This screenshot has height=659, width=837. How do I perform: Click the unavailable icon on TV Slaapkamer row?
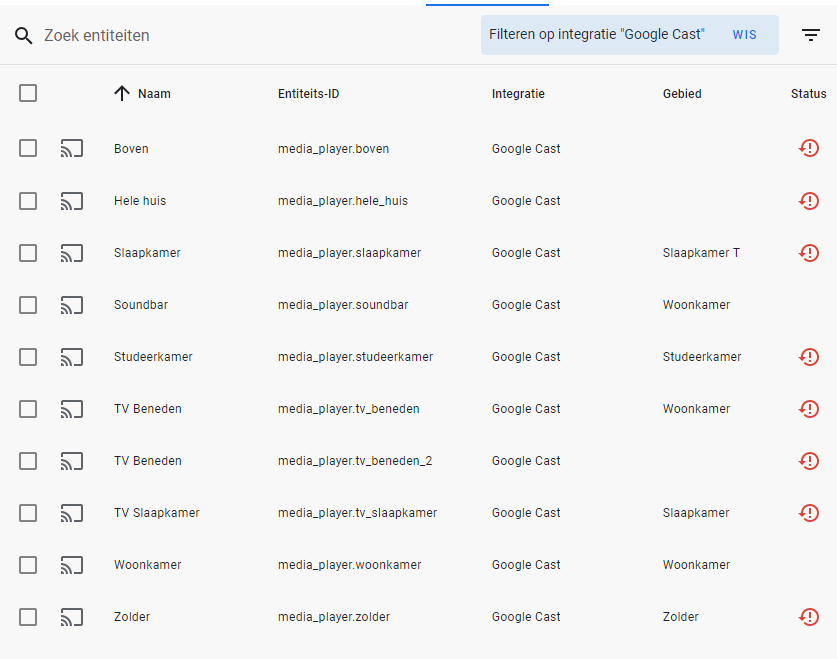(x=809, y=513)
